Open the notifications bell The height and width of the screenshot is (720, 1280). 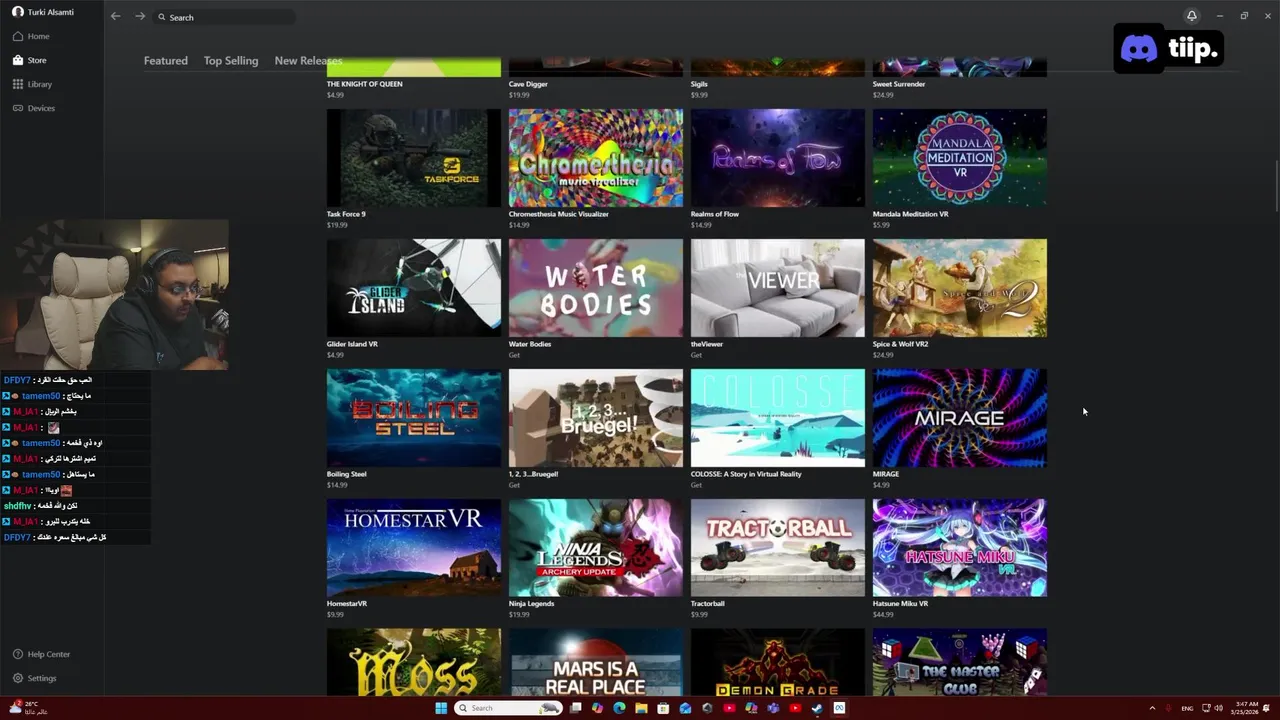1191,16
